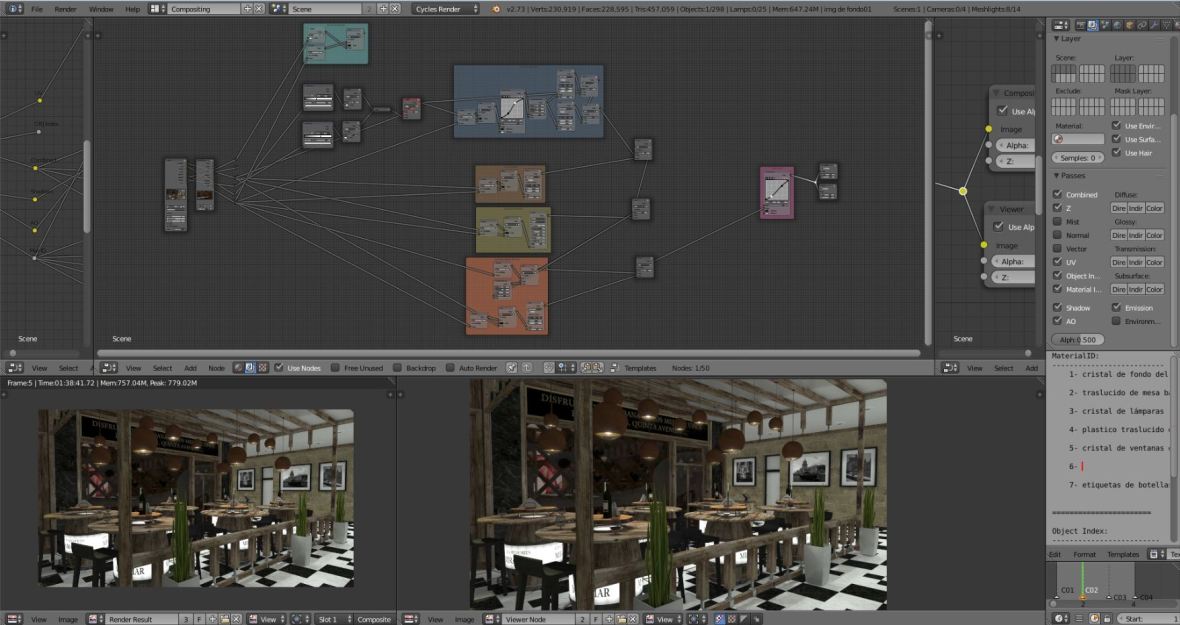Screen dimensions: 1180x625
Task: Click the Templates button in text editor
Action: (1122, 554)
